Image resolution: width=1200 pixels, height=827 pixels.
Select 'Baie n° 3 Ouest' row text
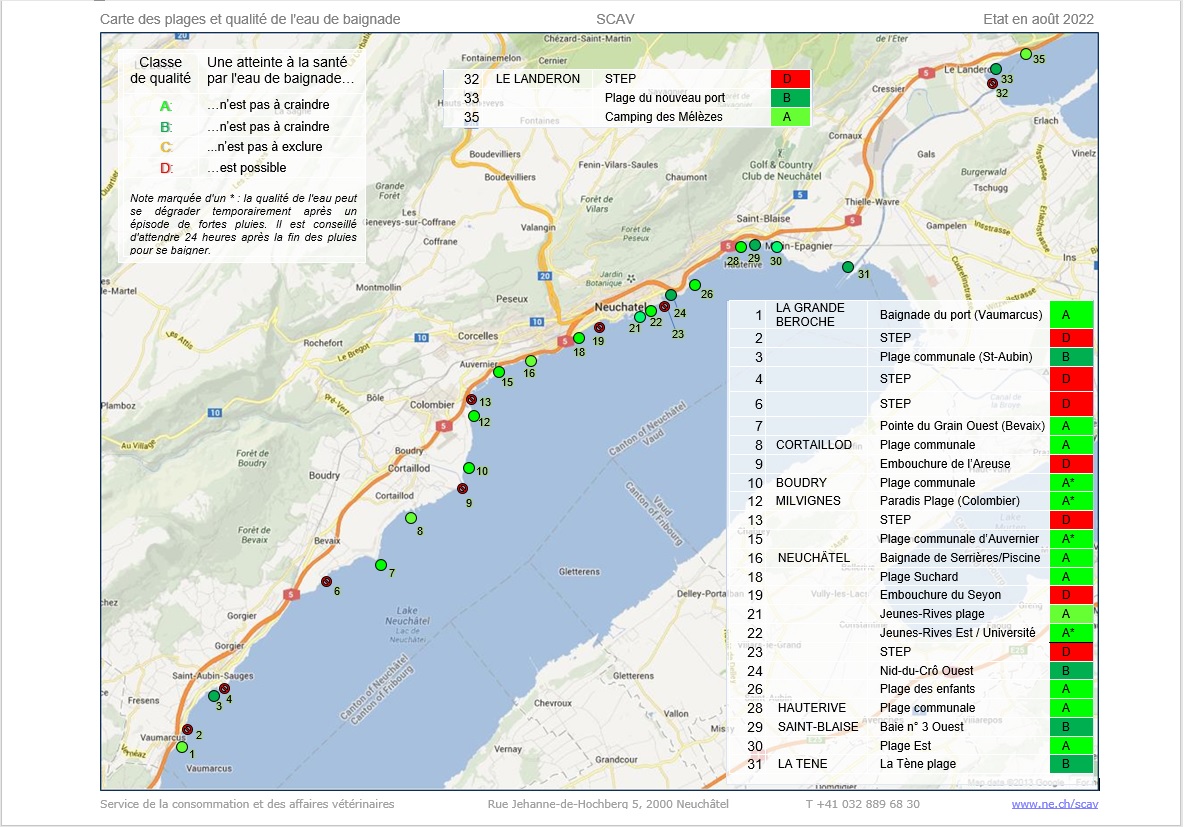pyautogui.click(x=922, y=727)
